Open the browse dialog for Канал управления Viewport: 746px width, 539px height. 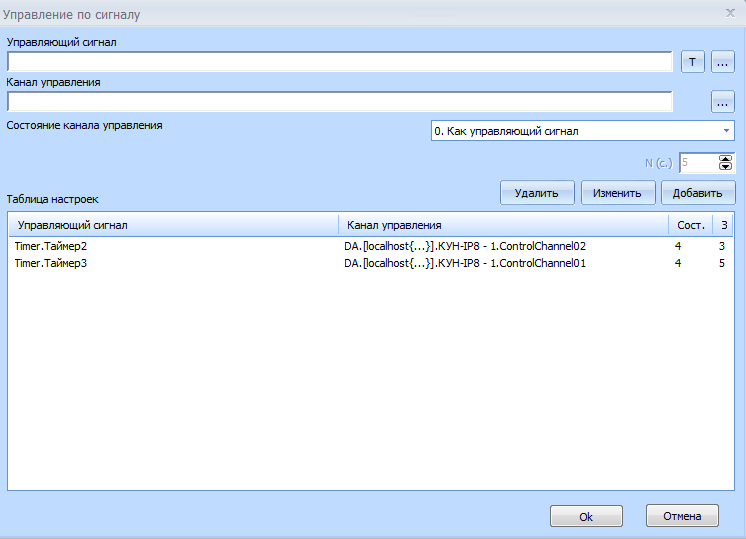point(723,102)
